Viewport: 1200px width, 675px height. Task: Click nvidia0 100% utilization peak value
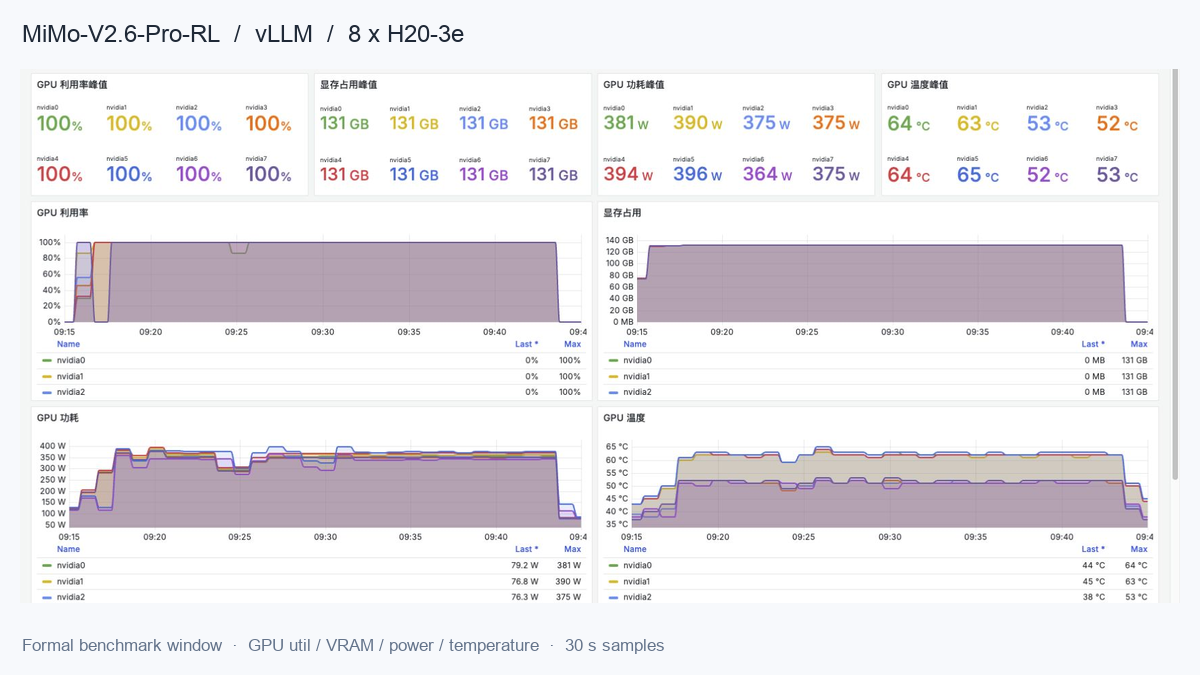[60, 123]
